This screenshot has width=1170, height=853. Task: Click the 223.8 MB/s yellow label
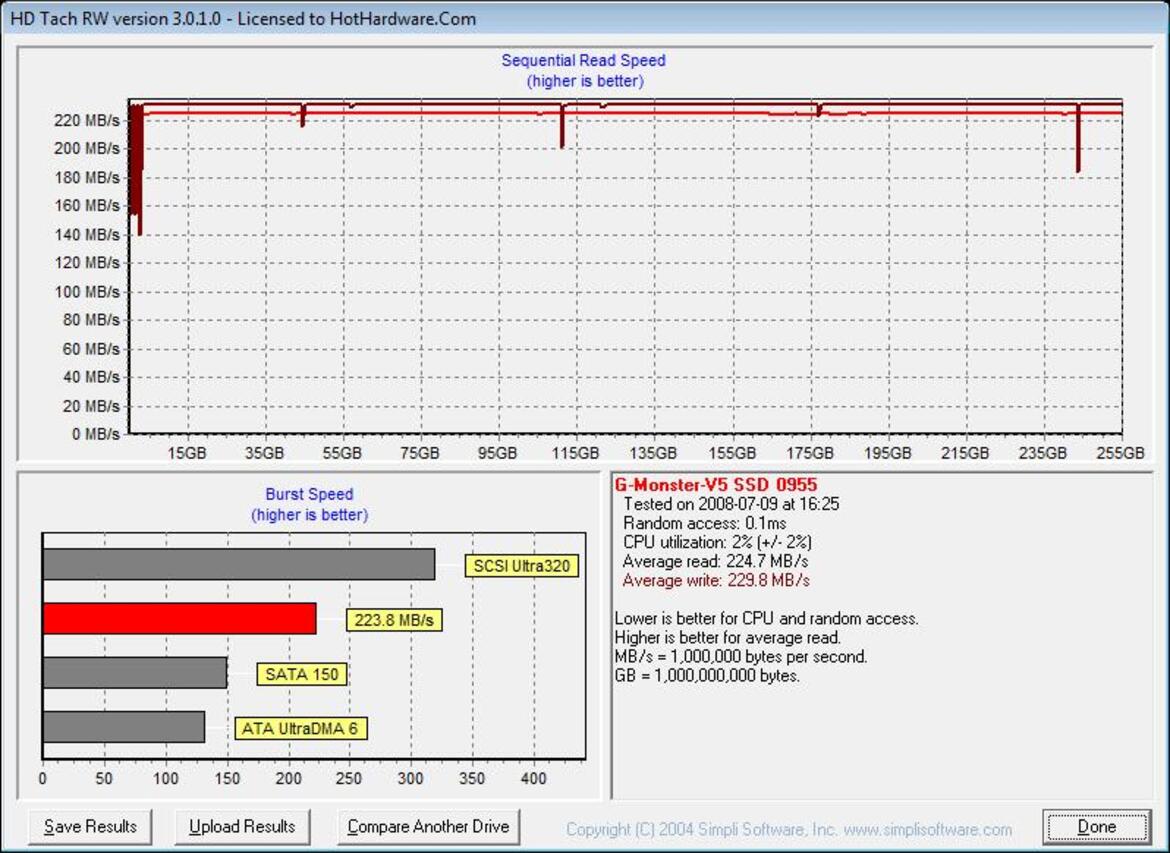click(394, 620)
